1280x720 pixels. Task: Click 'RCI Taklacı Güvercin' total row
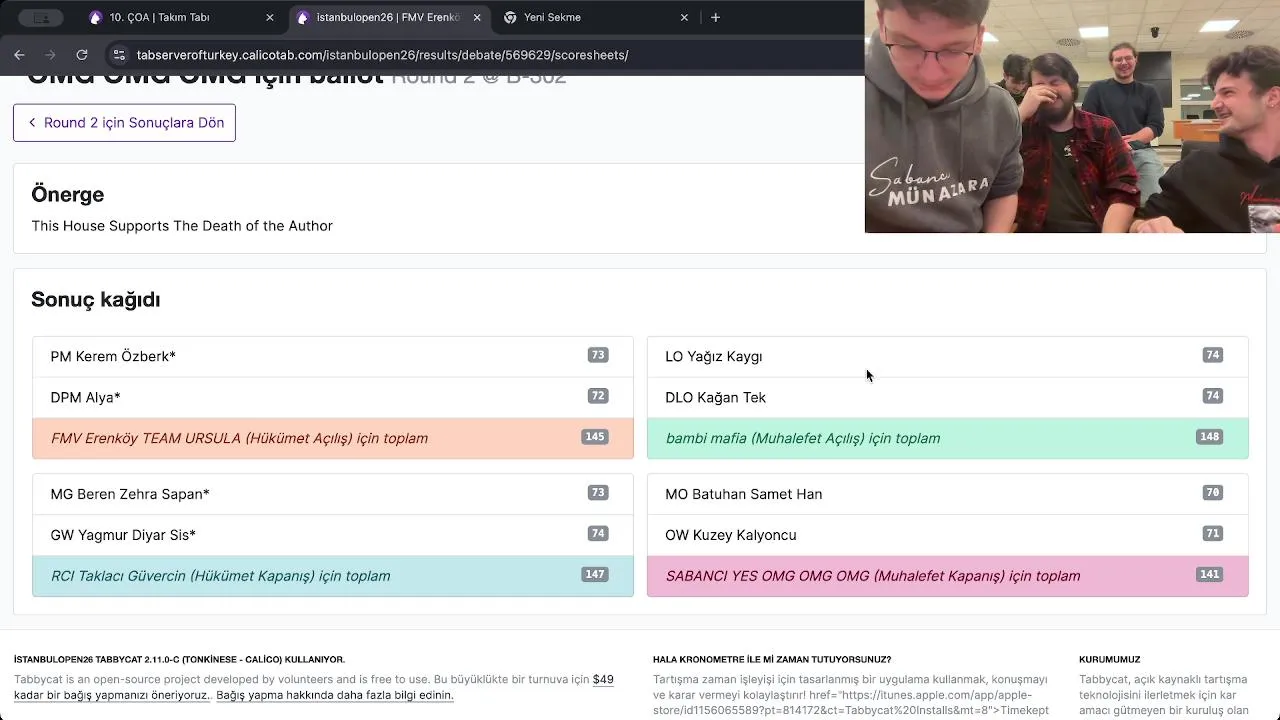333,576
